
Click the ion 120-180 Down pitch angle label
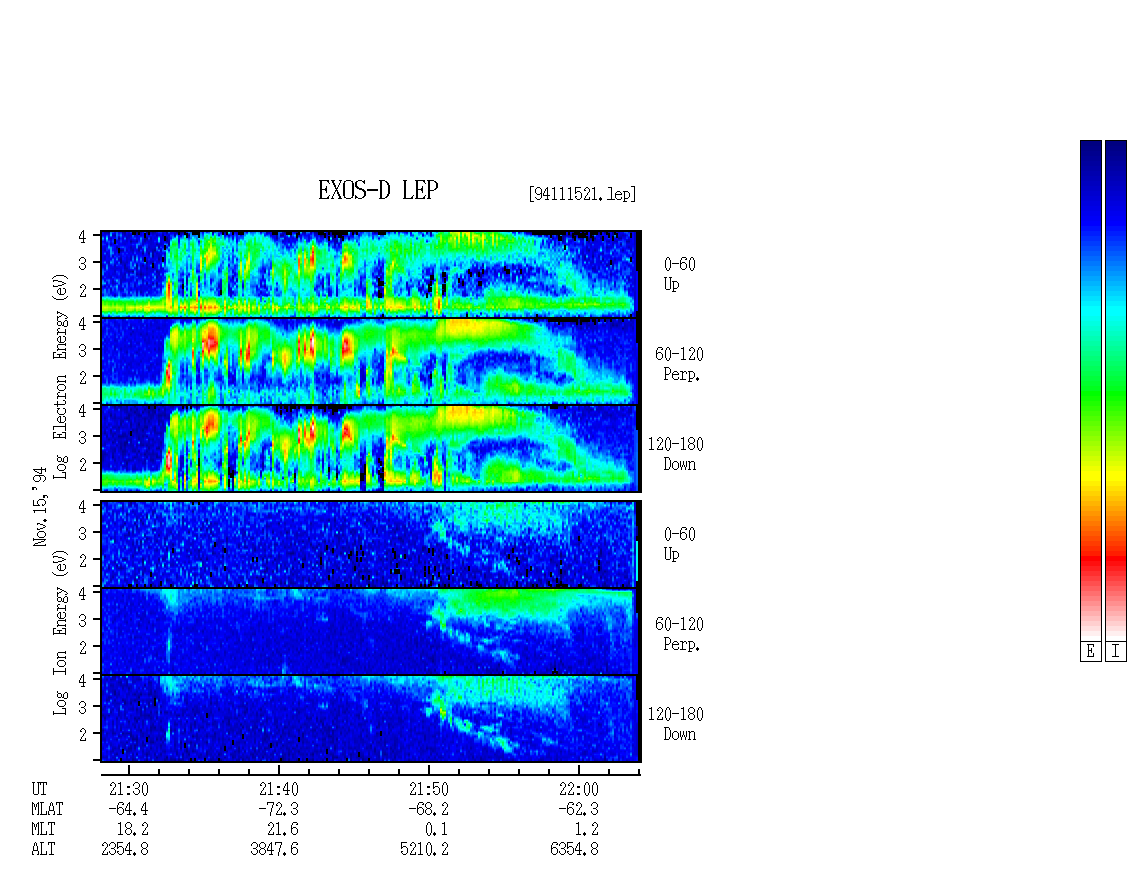pos(676,724)
